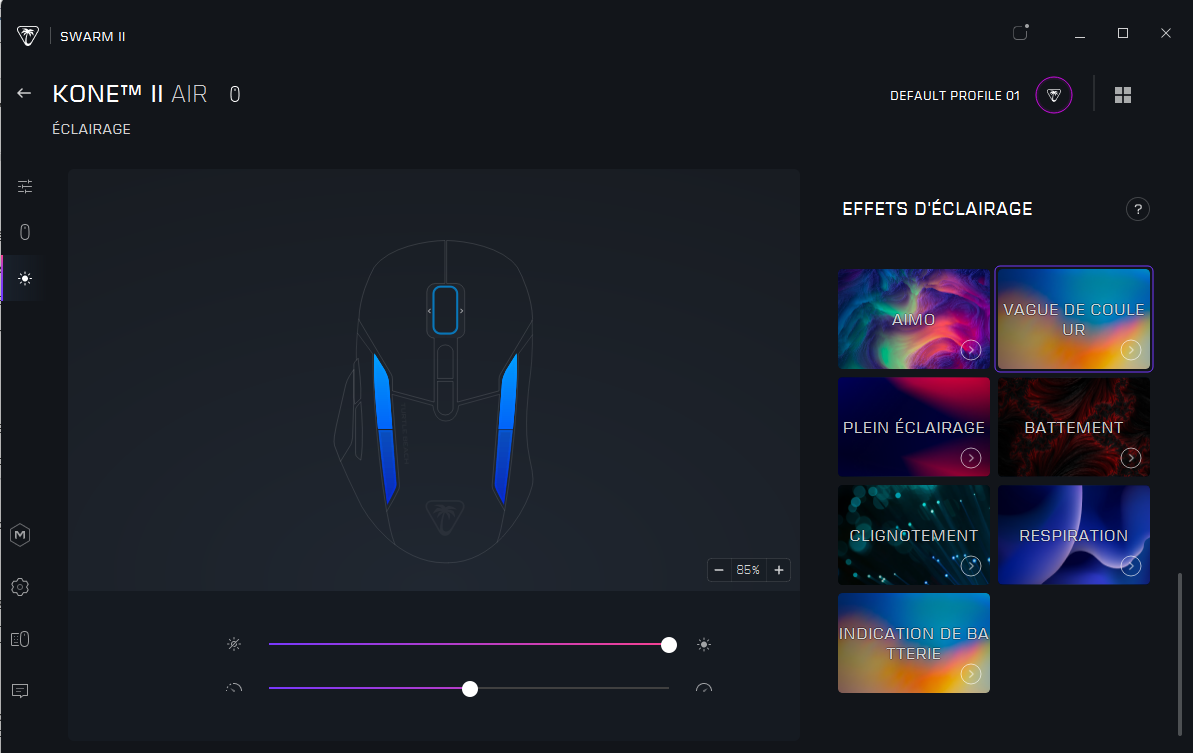The image size is (1193, 753).
Task: Open the grid view icon top right
Action: click(x=1123, y=94)
